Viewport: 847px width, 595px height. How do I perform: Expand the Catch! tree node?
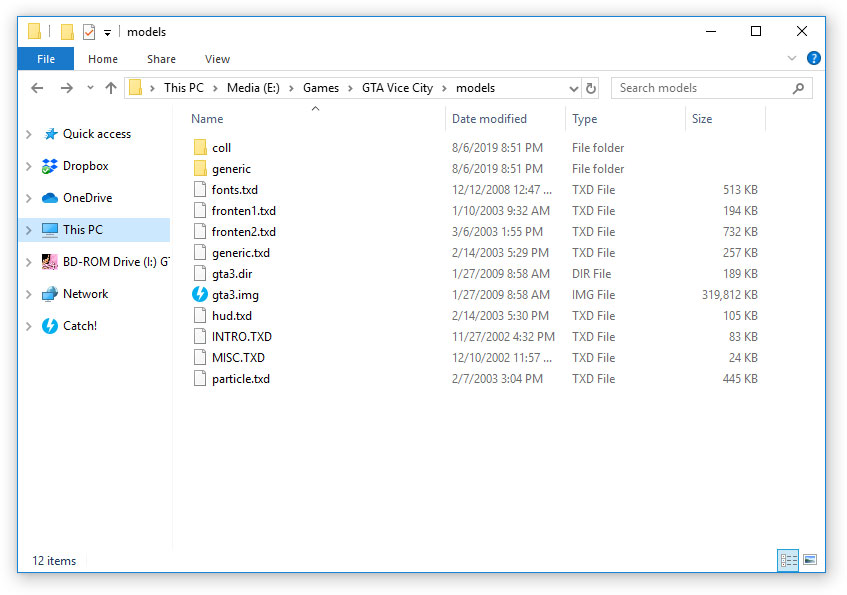click(29, 326)
